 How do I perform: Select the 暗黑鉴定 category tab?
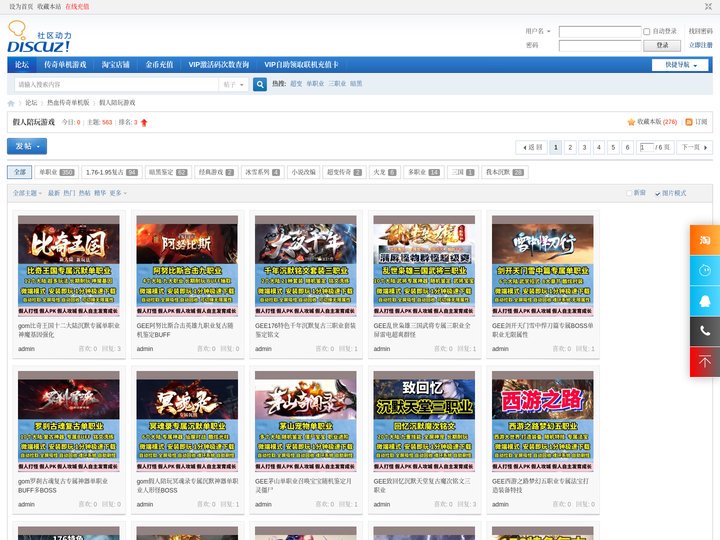coord(168,172)
